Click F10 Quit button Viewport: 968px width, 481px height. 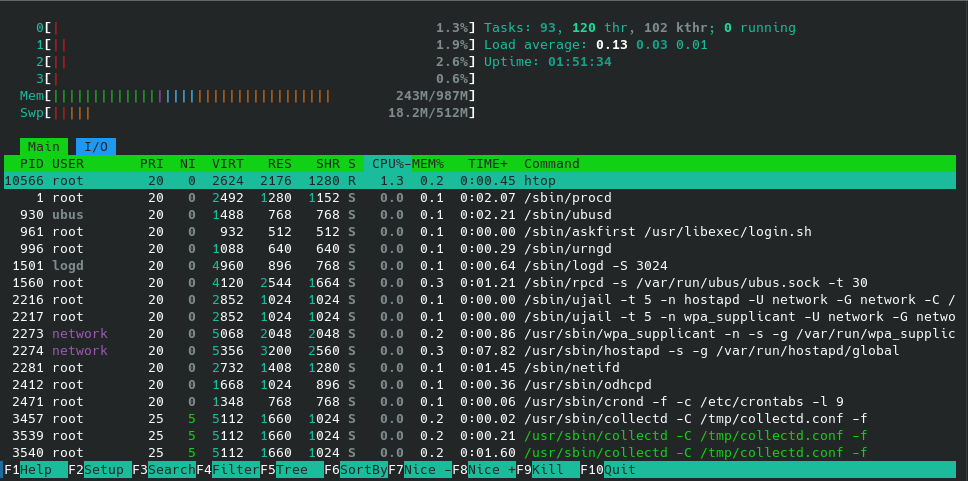pyautogui.click(x=611, y=469)
